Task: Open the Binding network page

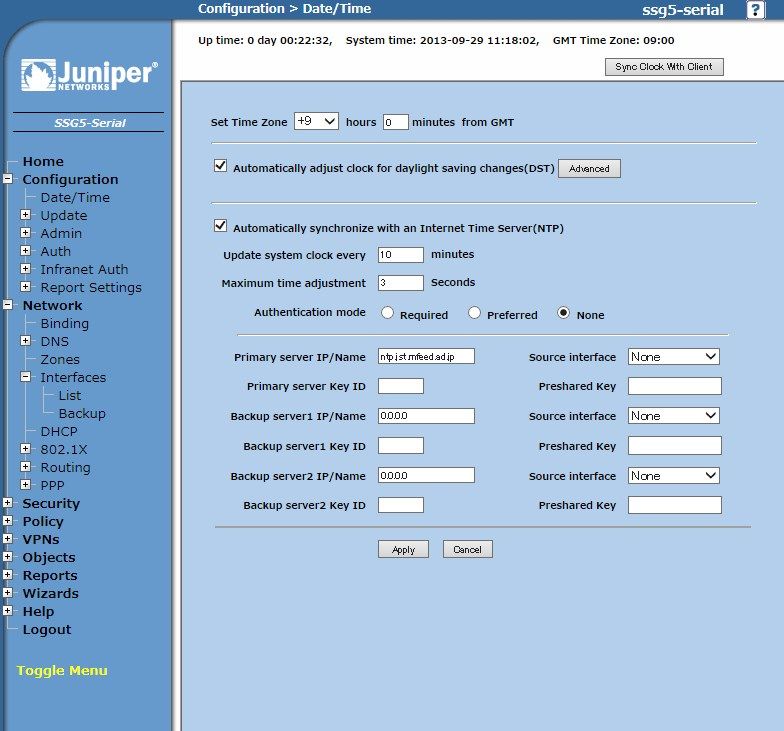Action: [64, 324]
